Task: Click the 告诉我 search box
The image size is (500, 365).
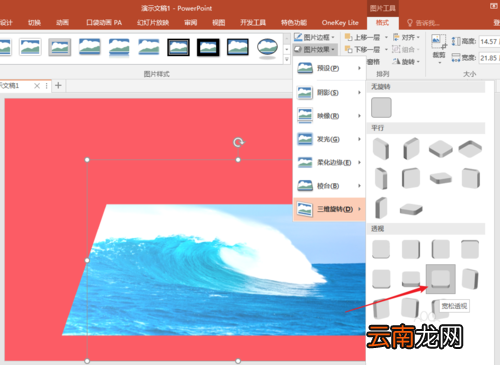Action: tap(424, 23)
